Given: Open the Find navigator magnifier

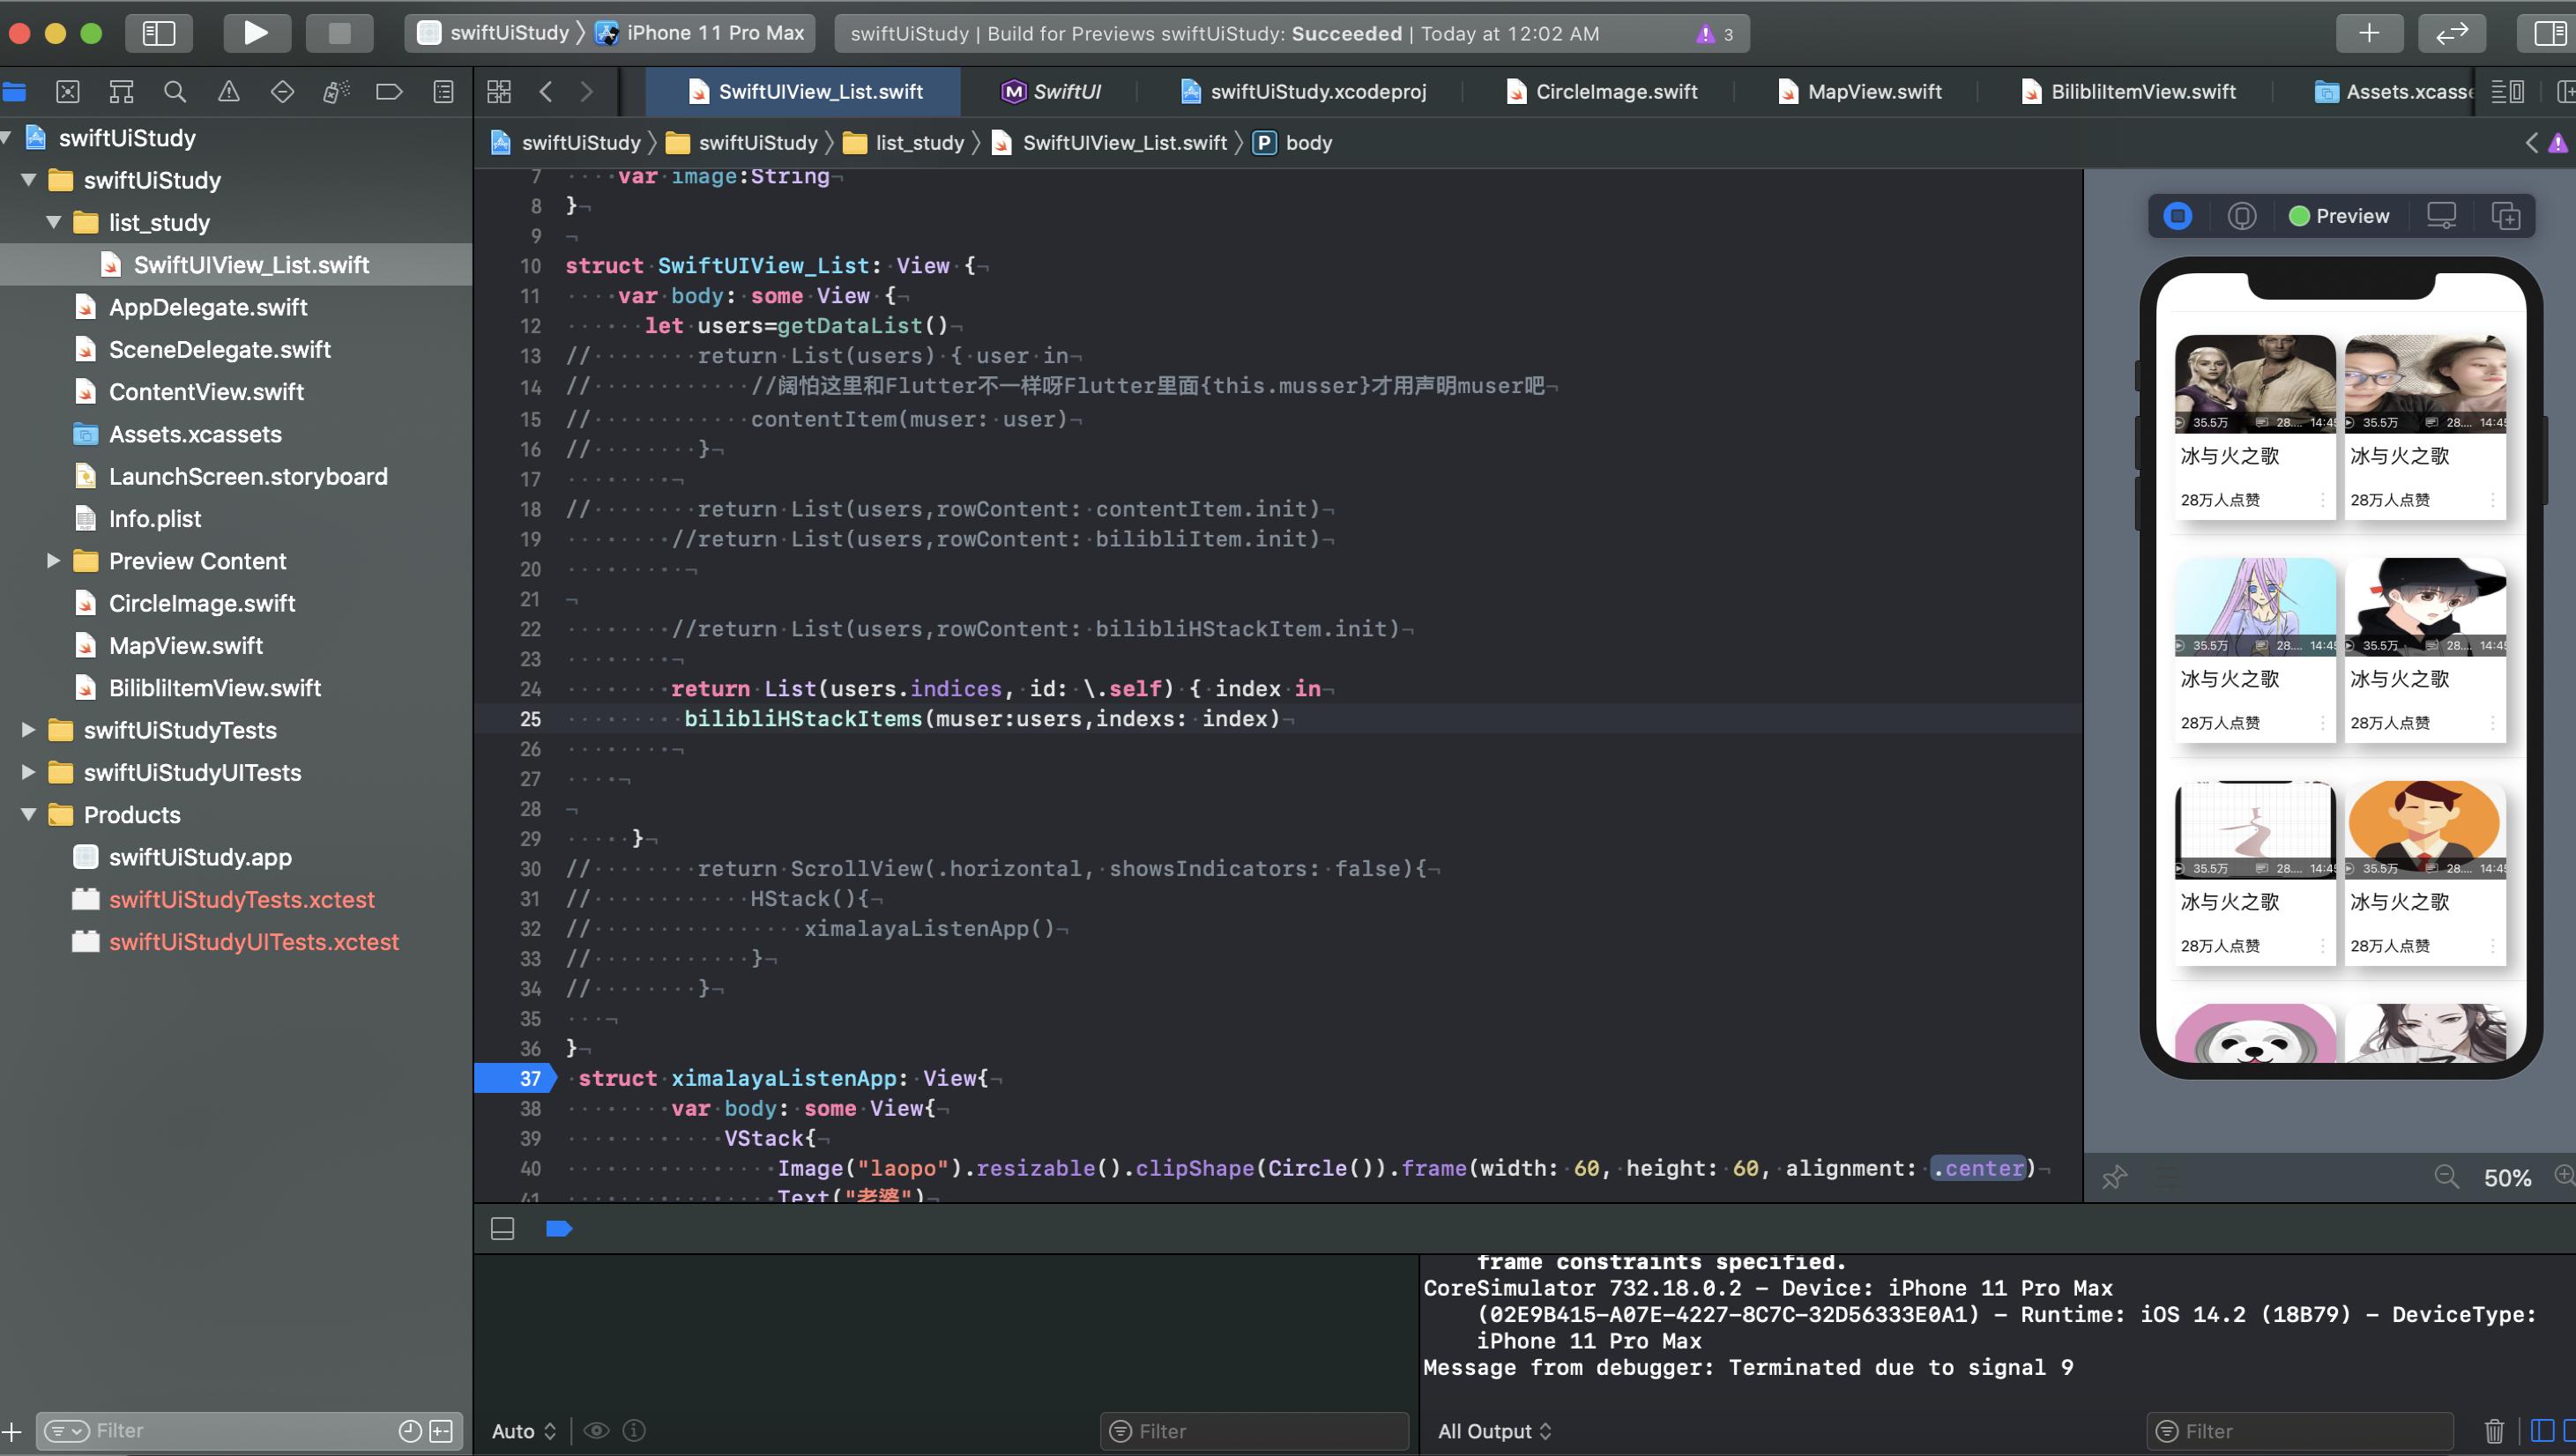Looking at the screenshot, I should tap(175, 92).
